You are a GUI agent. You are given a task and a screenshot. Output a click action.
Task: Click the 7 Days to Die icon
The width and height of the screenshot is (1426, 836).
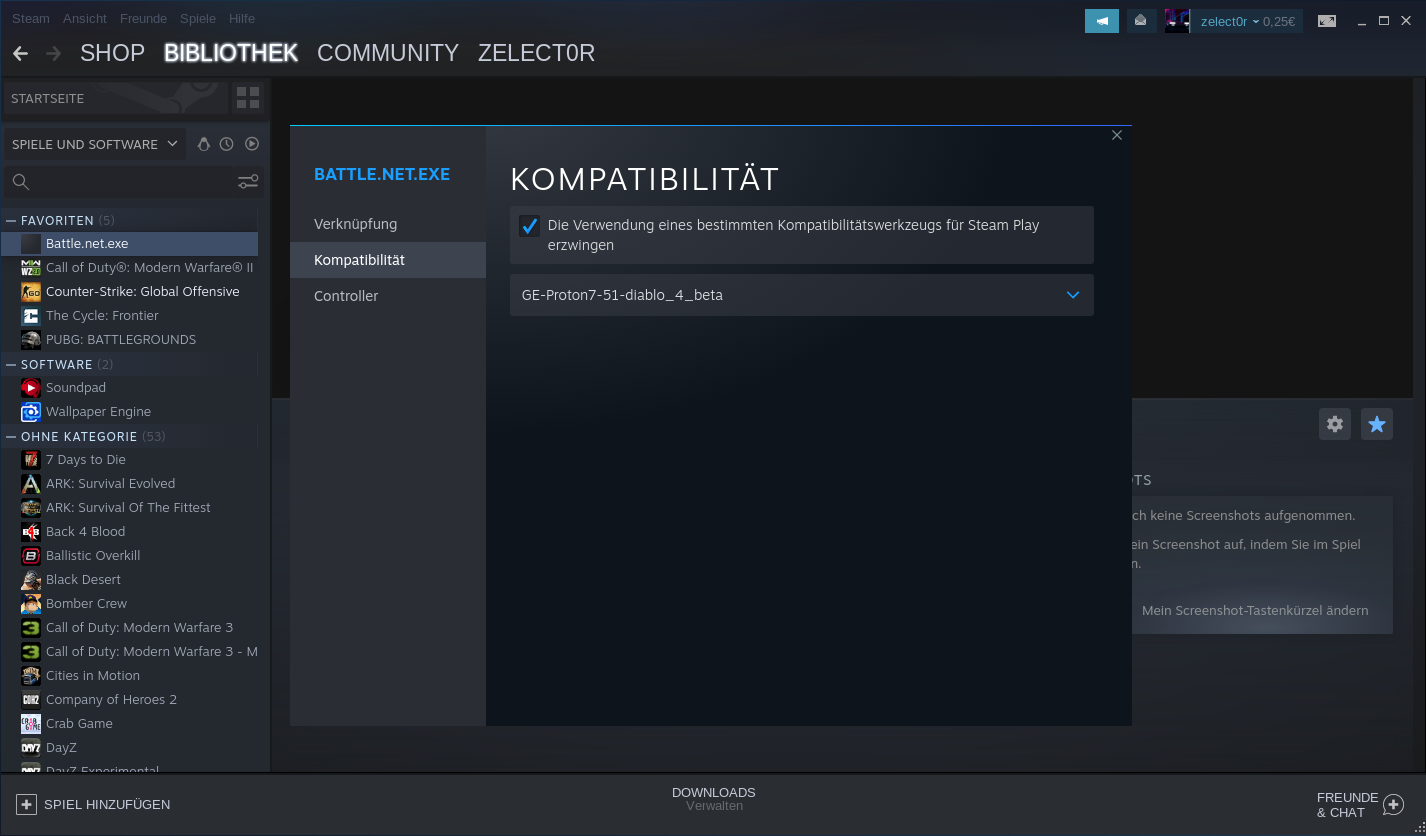pos(31,460)
